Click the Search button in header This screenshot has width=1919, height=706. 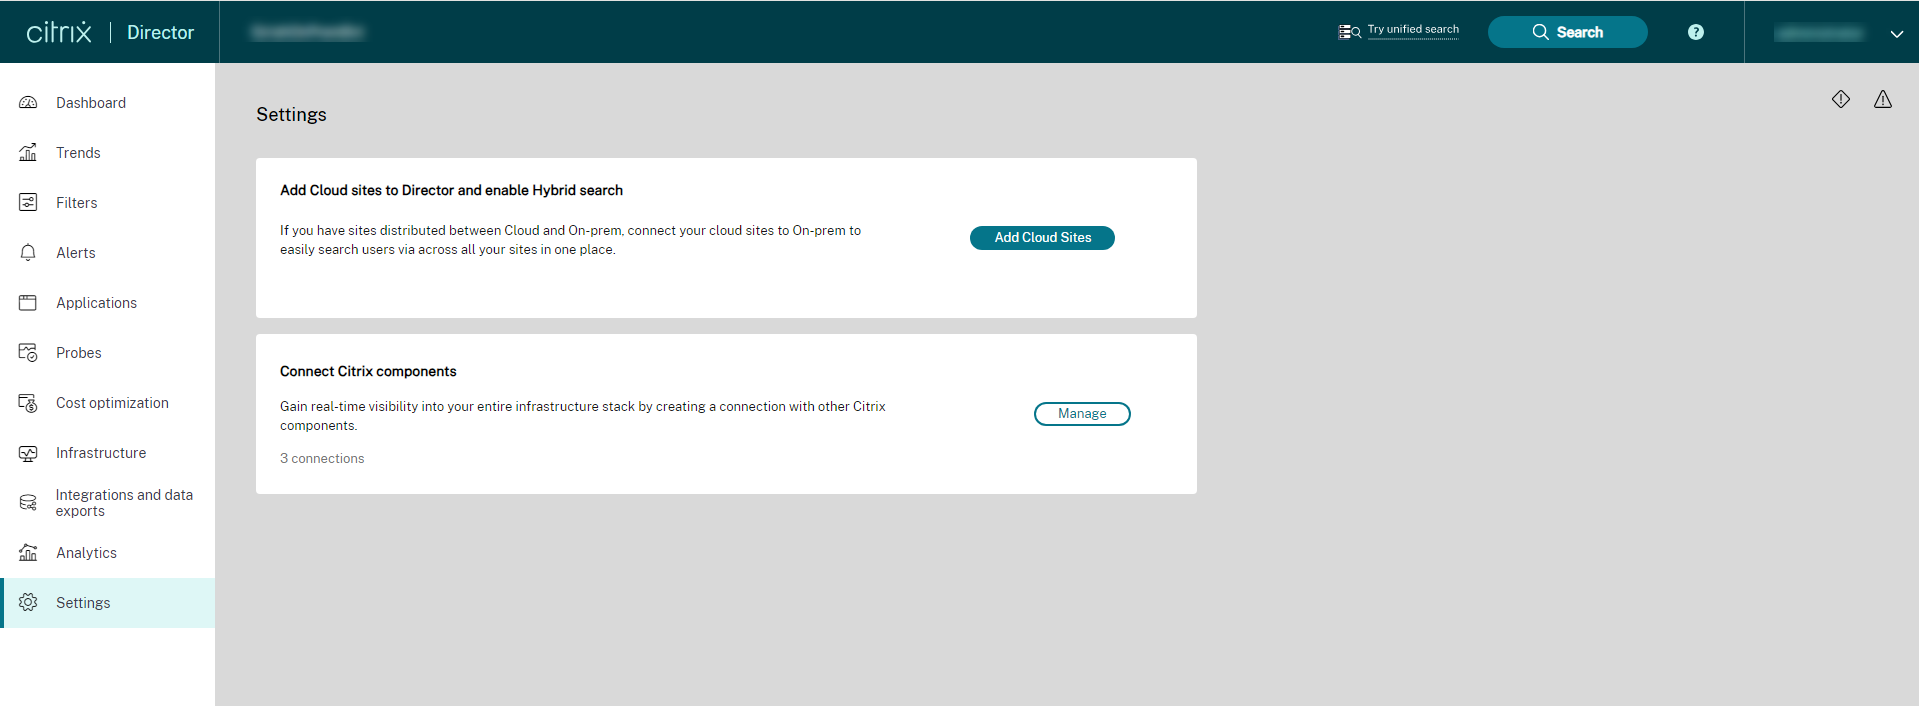(1567, 32)
